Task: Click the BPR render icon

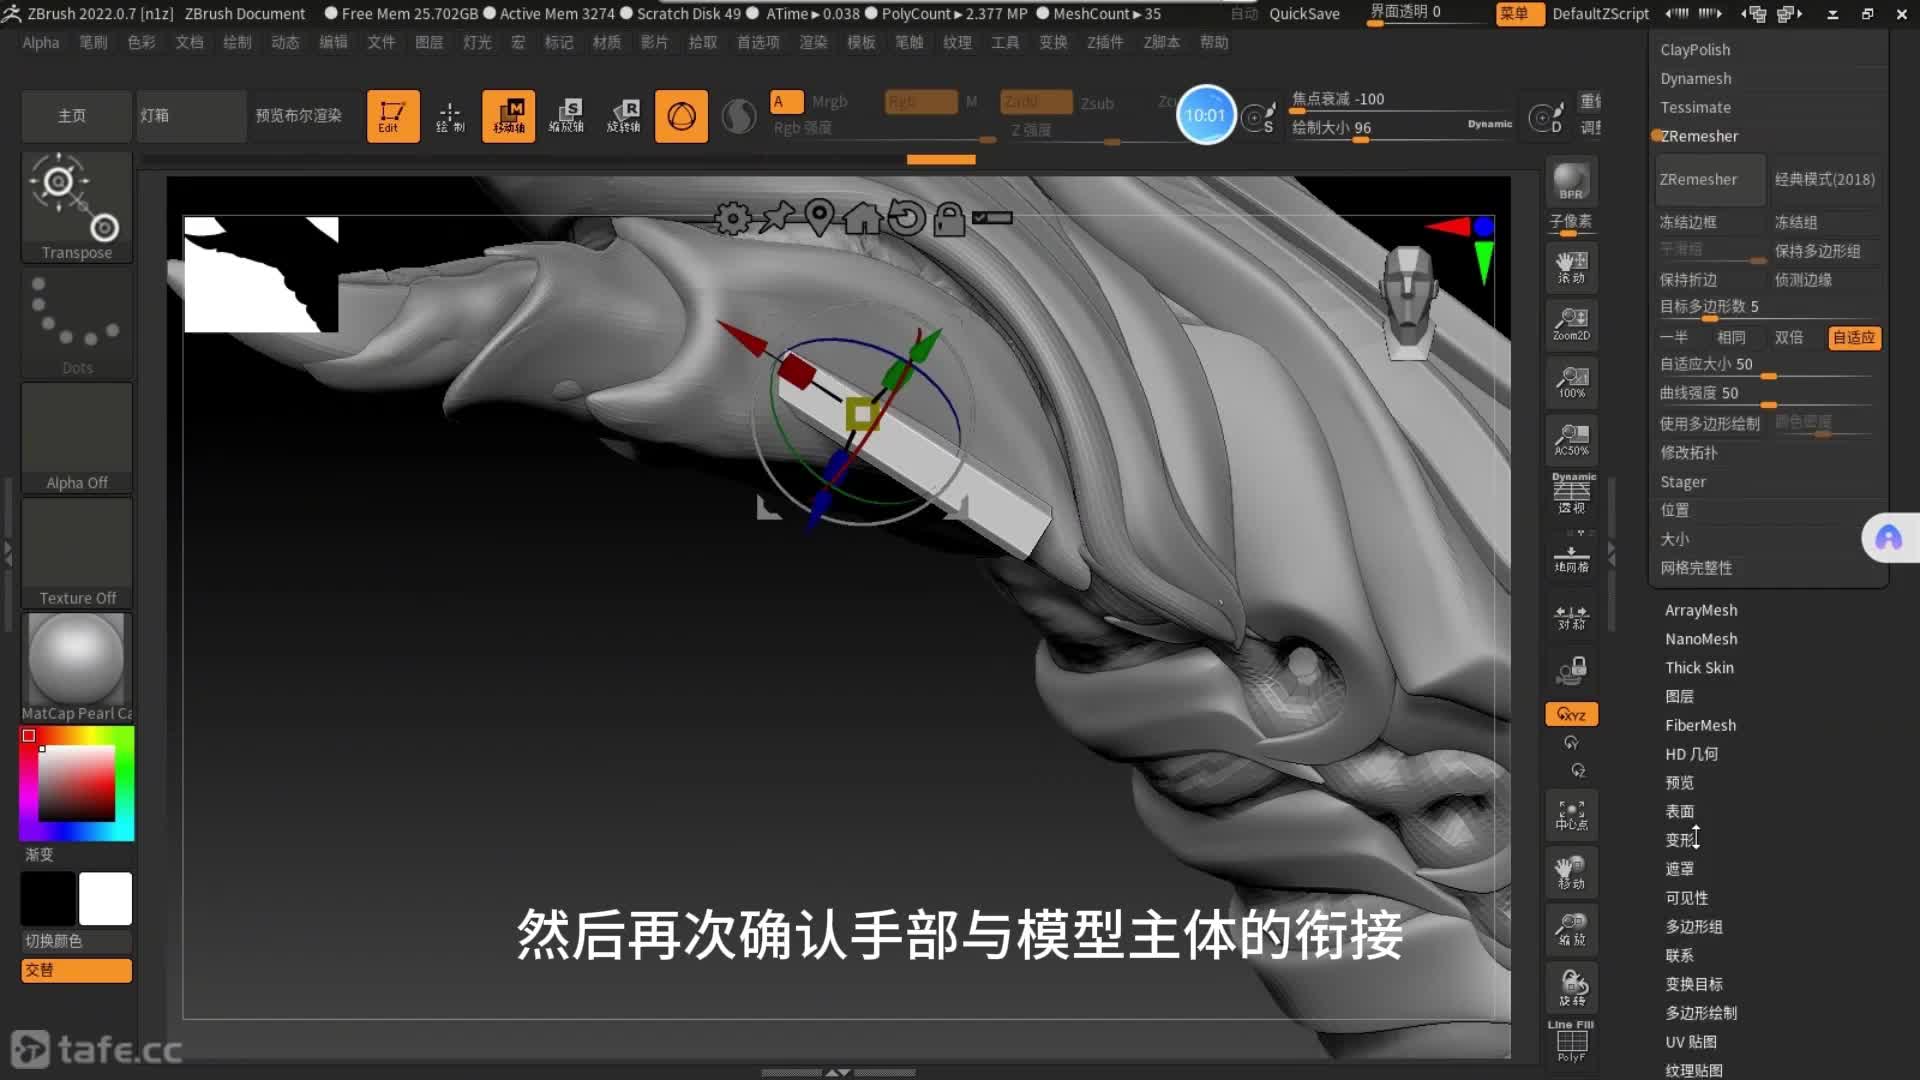Action: pos(1571,181)
